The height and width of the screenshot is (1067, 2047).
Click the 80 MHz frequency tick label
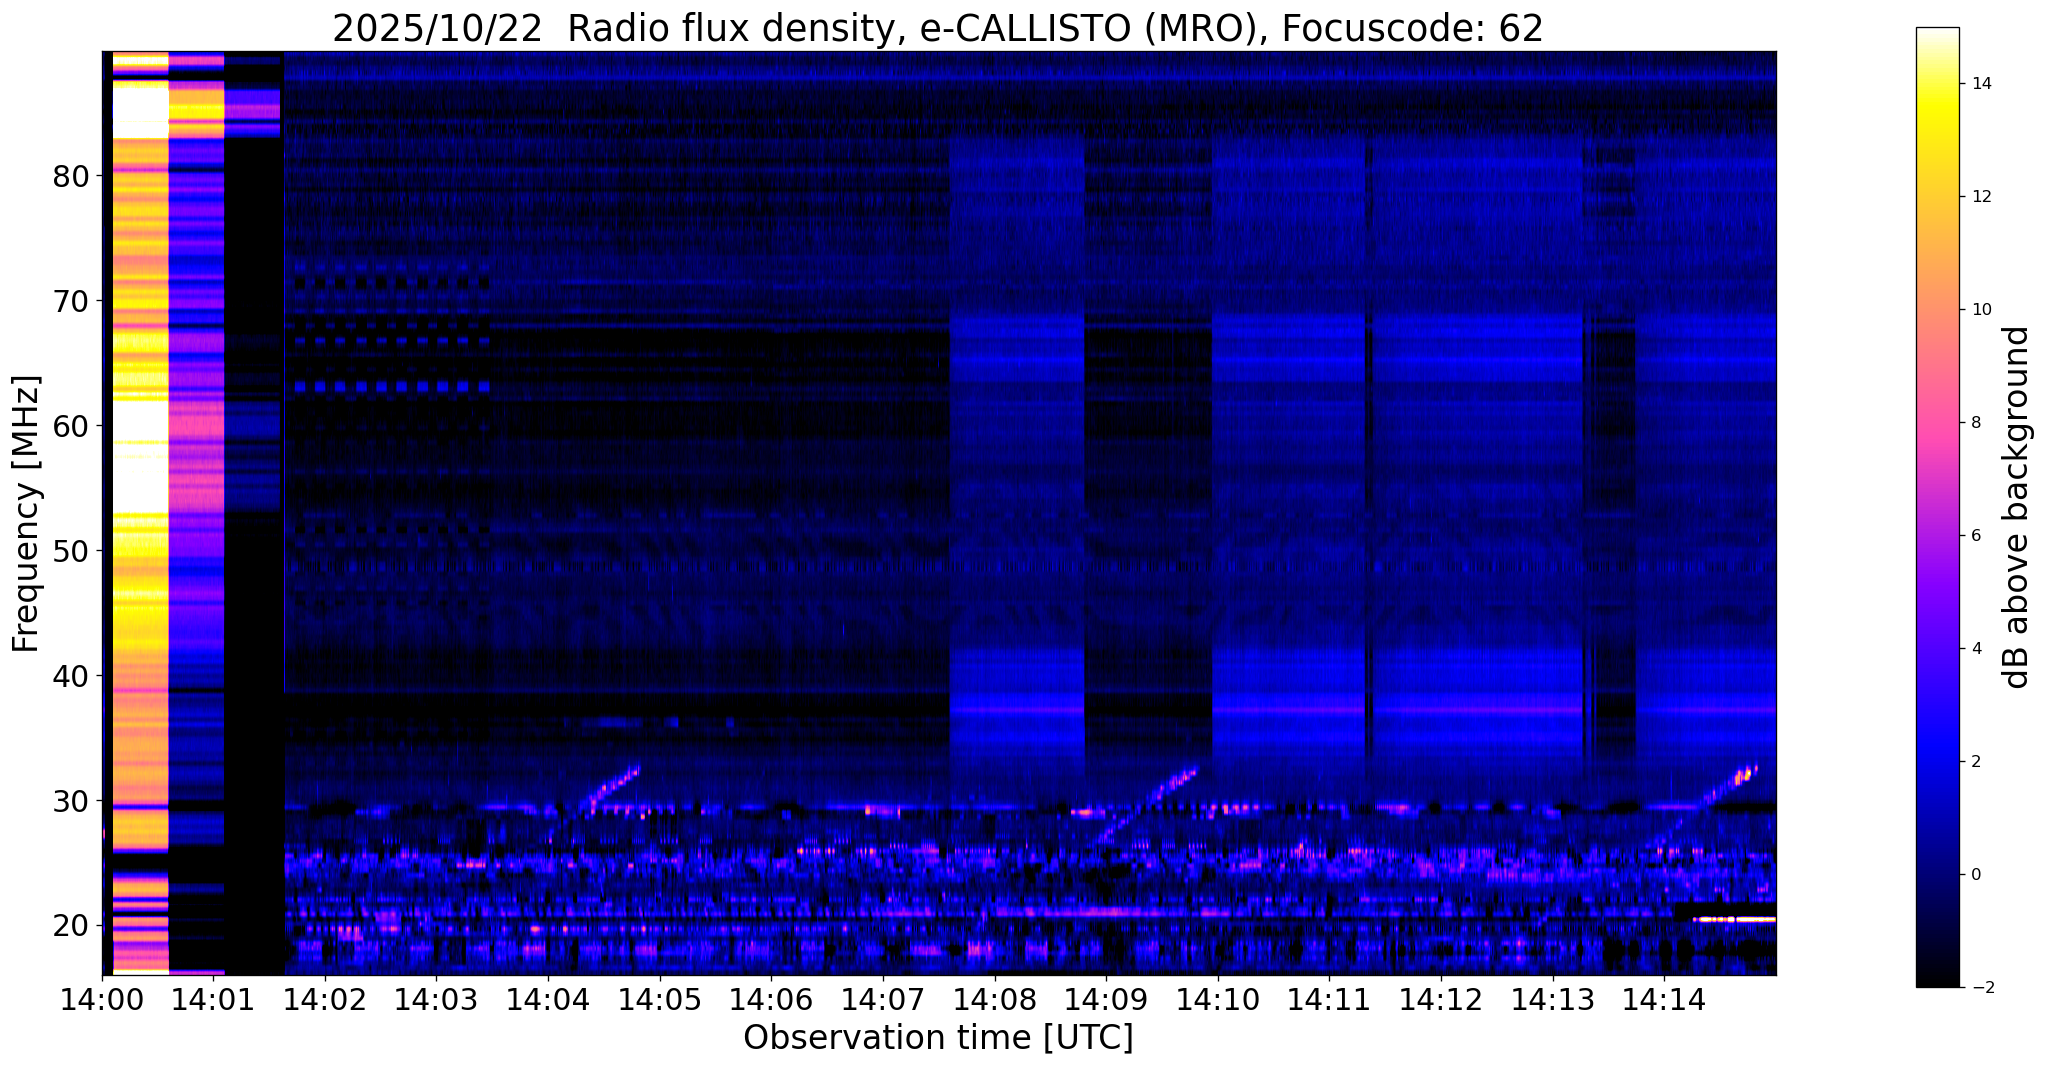[x=71, y=177]
